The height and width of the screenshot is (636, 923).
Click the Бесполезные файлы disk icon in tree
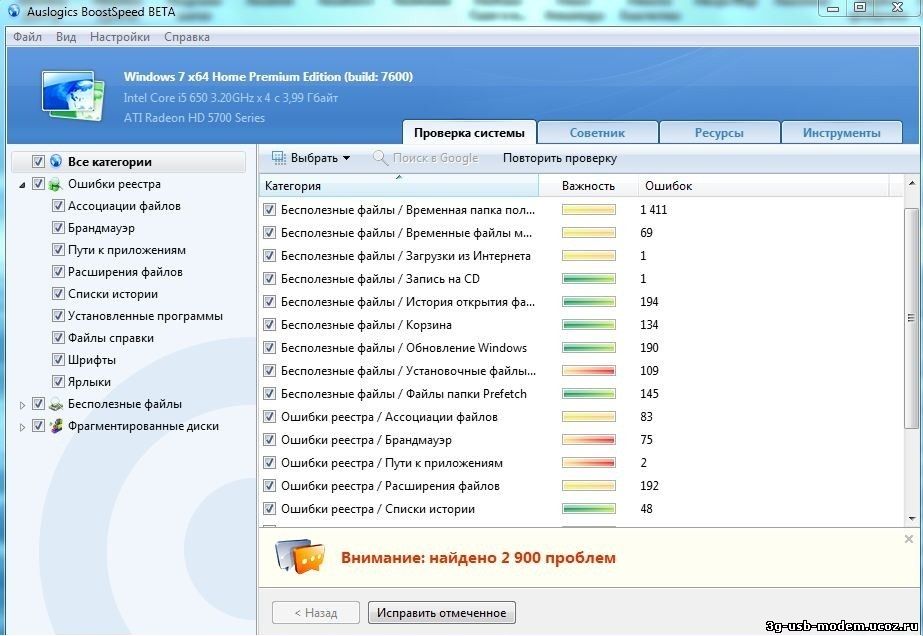tap(56, 404)
